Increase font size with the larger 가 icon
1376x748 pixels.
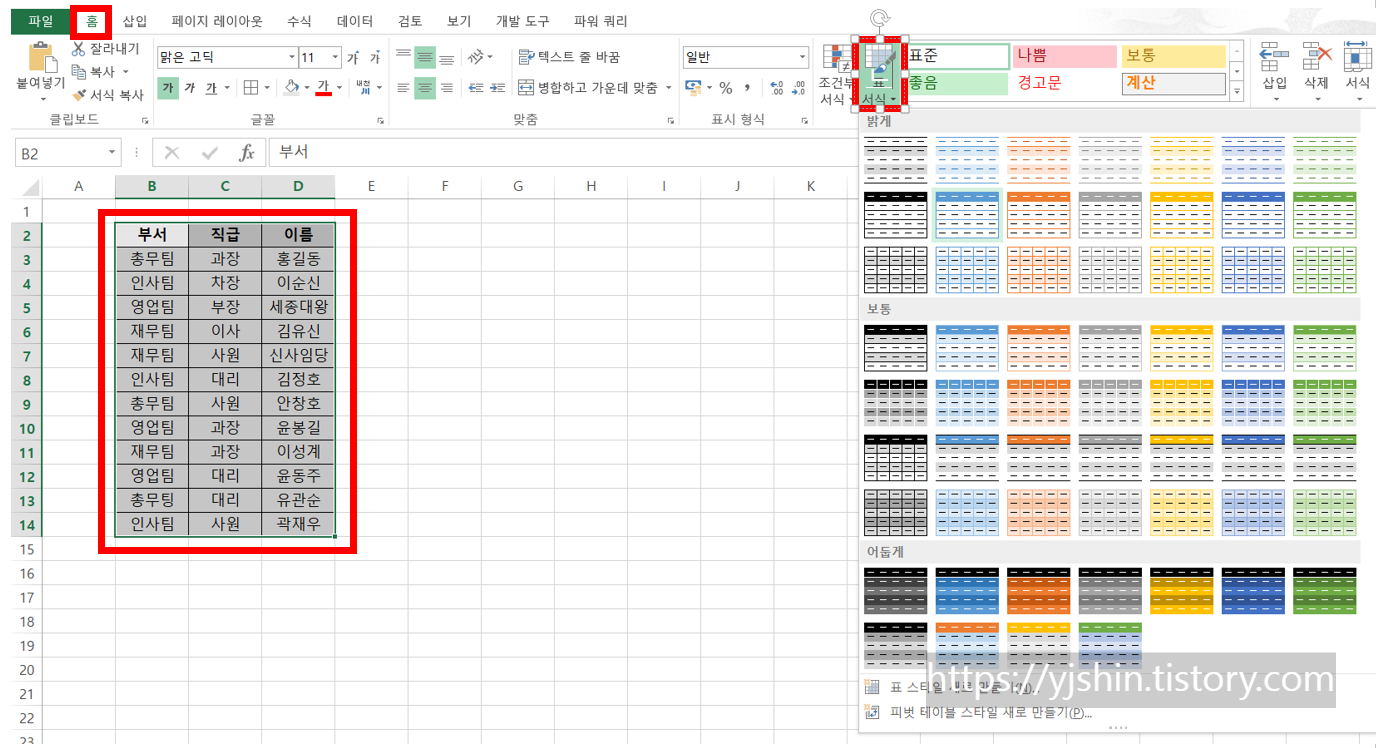353,58
